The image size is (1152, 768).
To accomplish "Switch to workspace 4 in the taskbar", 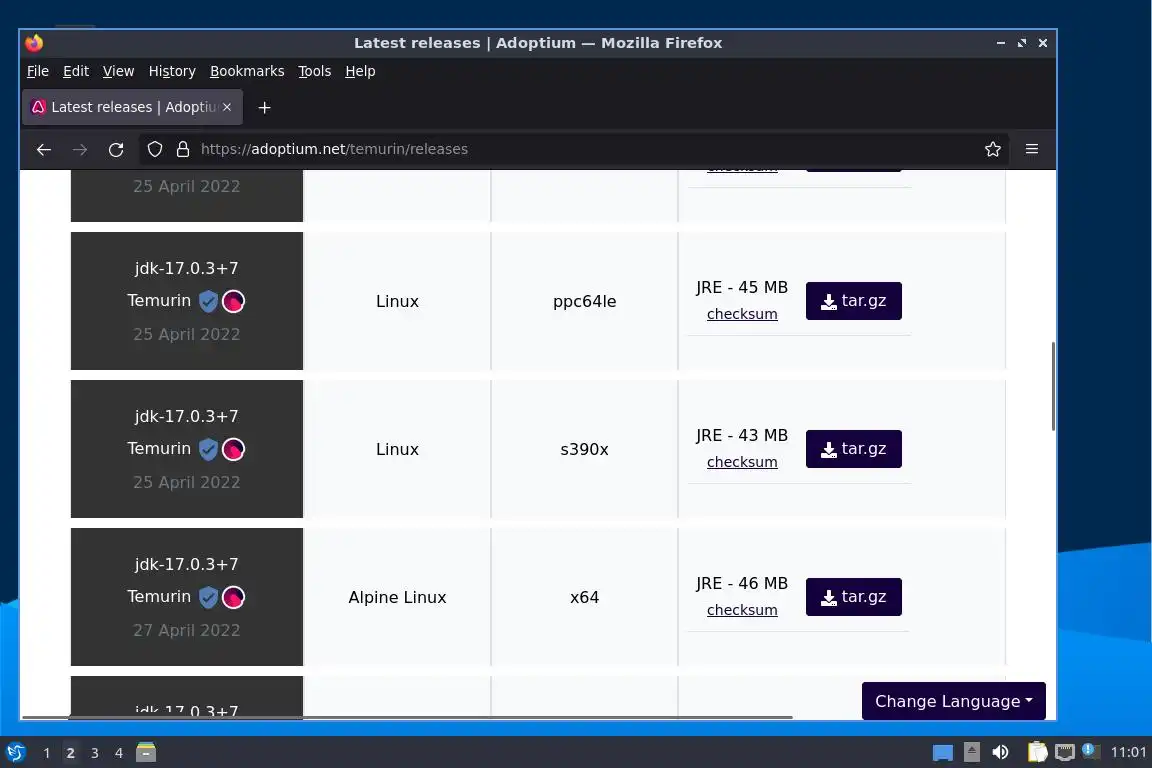I will coord(119,753).
